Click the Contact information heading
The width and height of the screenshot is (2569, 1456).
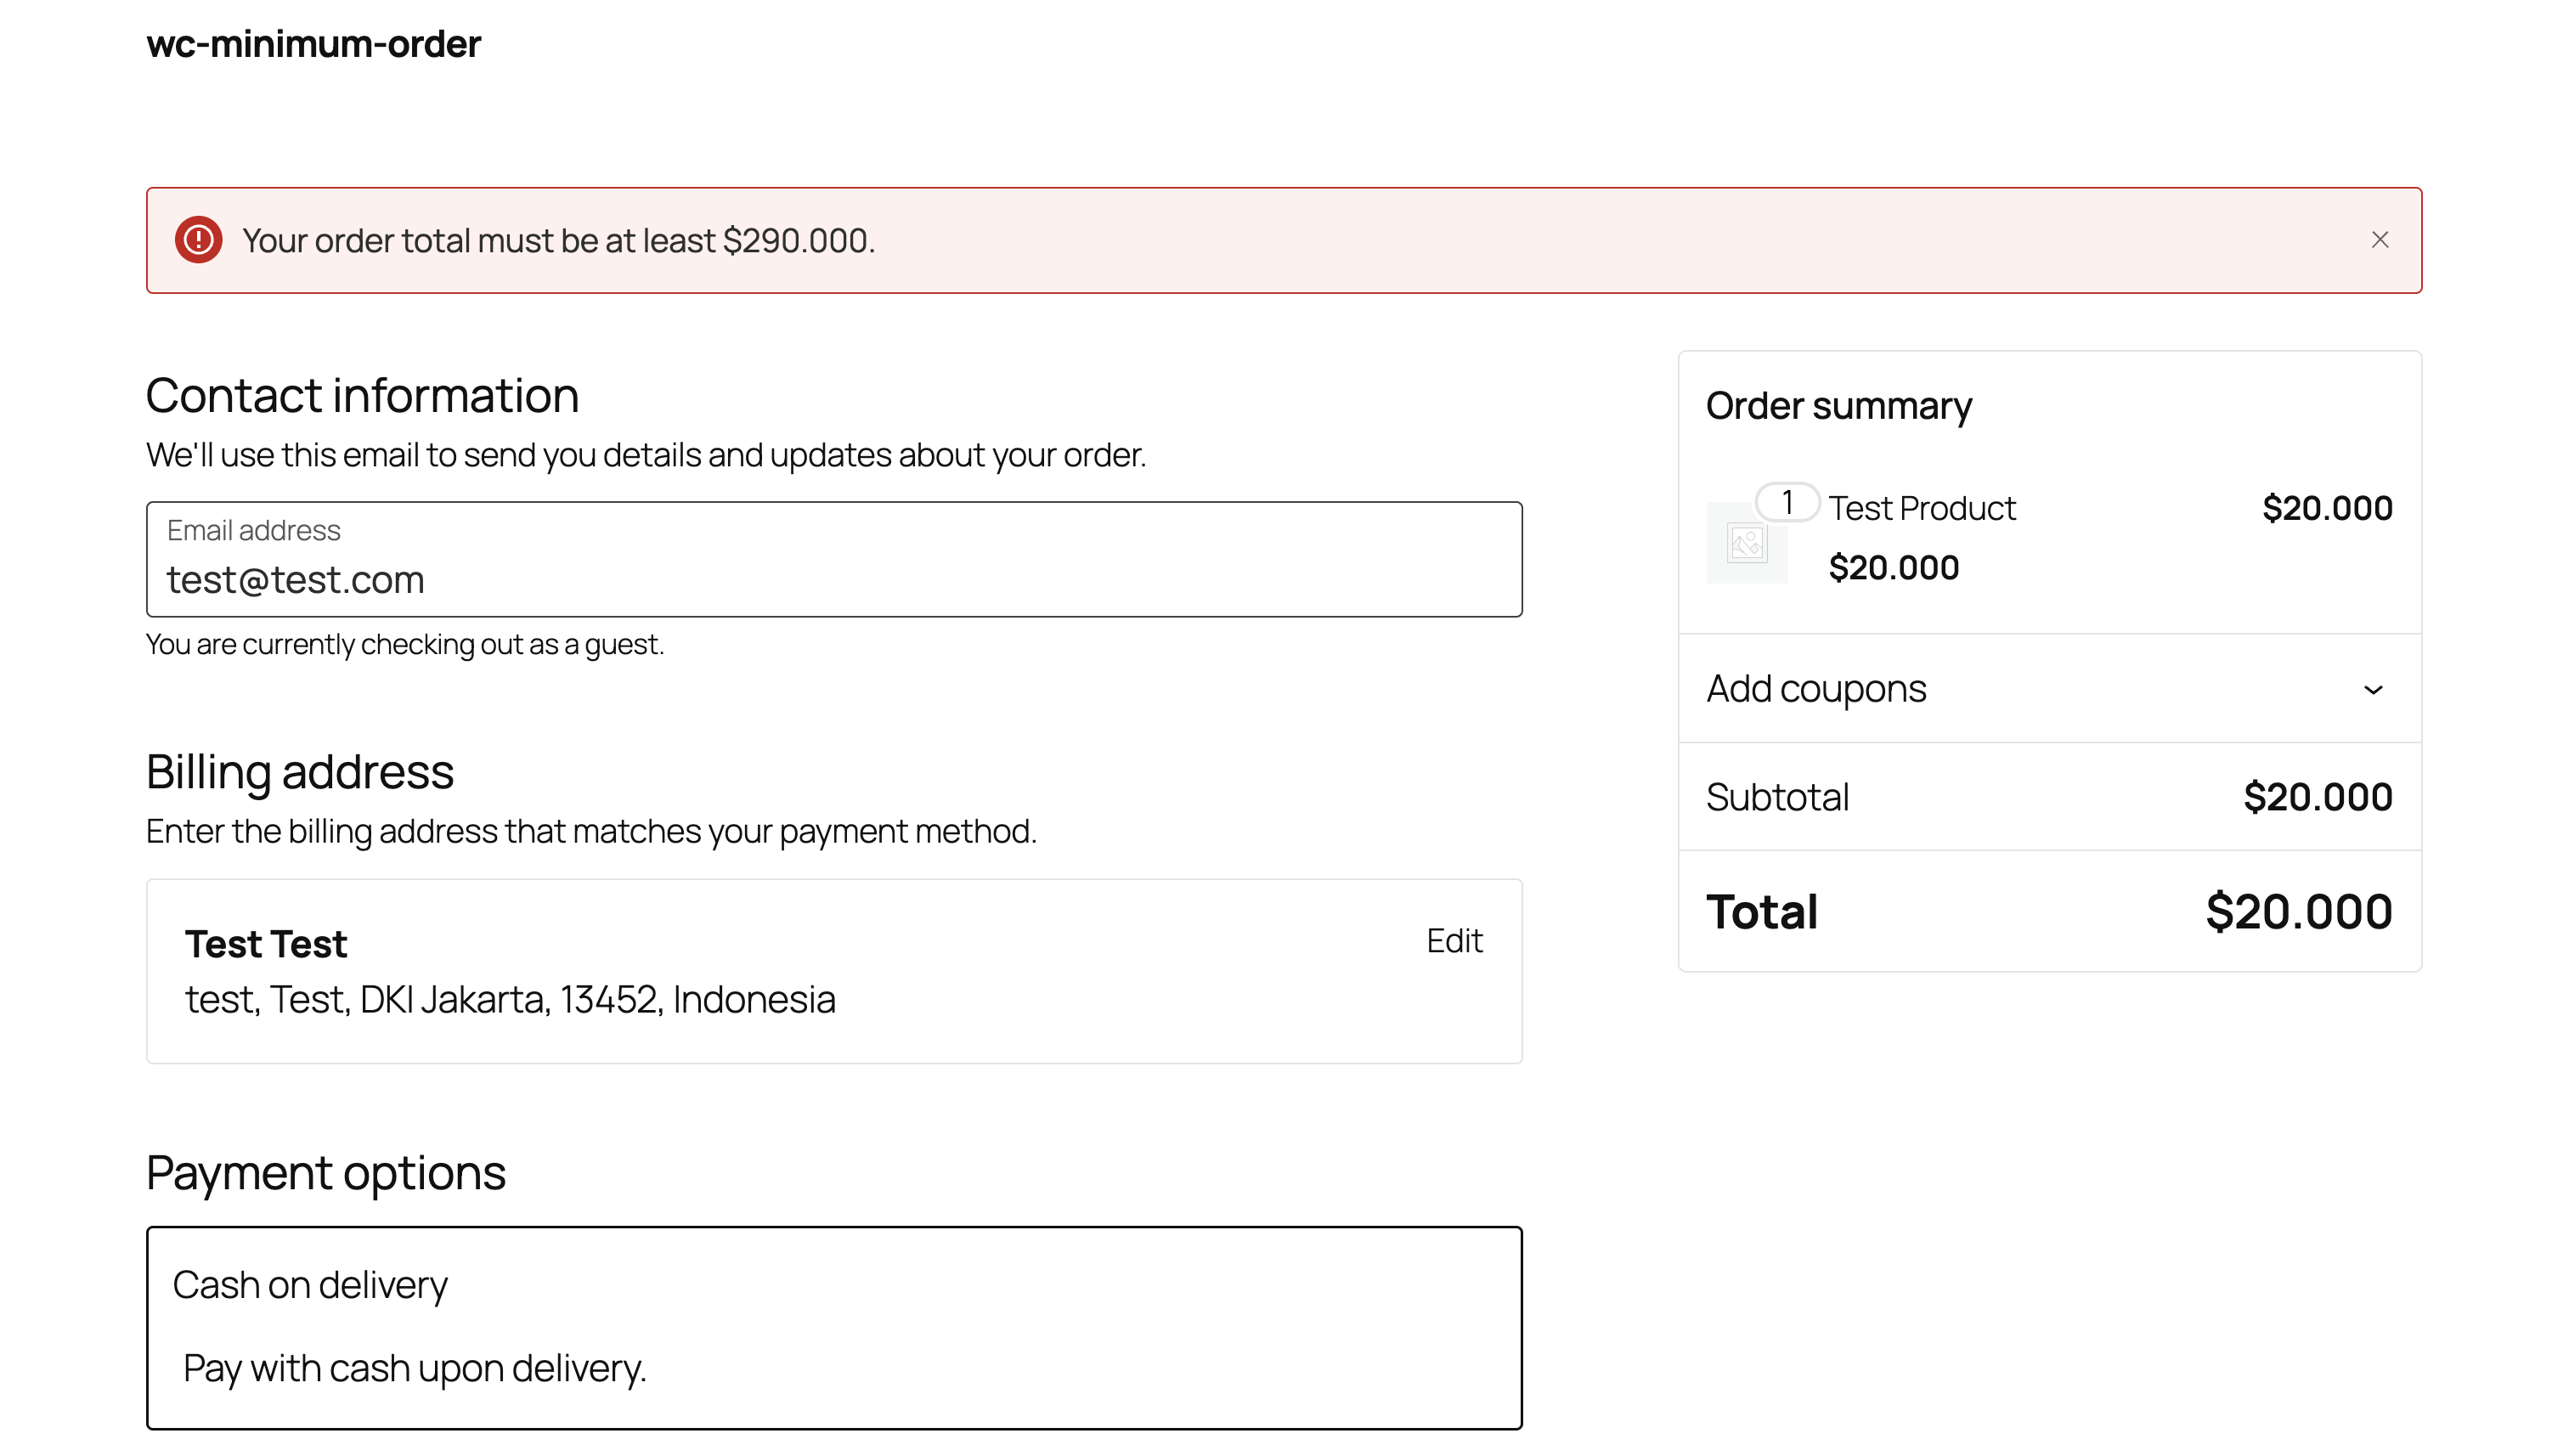click(362, 396)
